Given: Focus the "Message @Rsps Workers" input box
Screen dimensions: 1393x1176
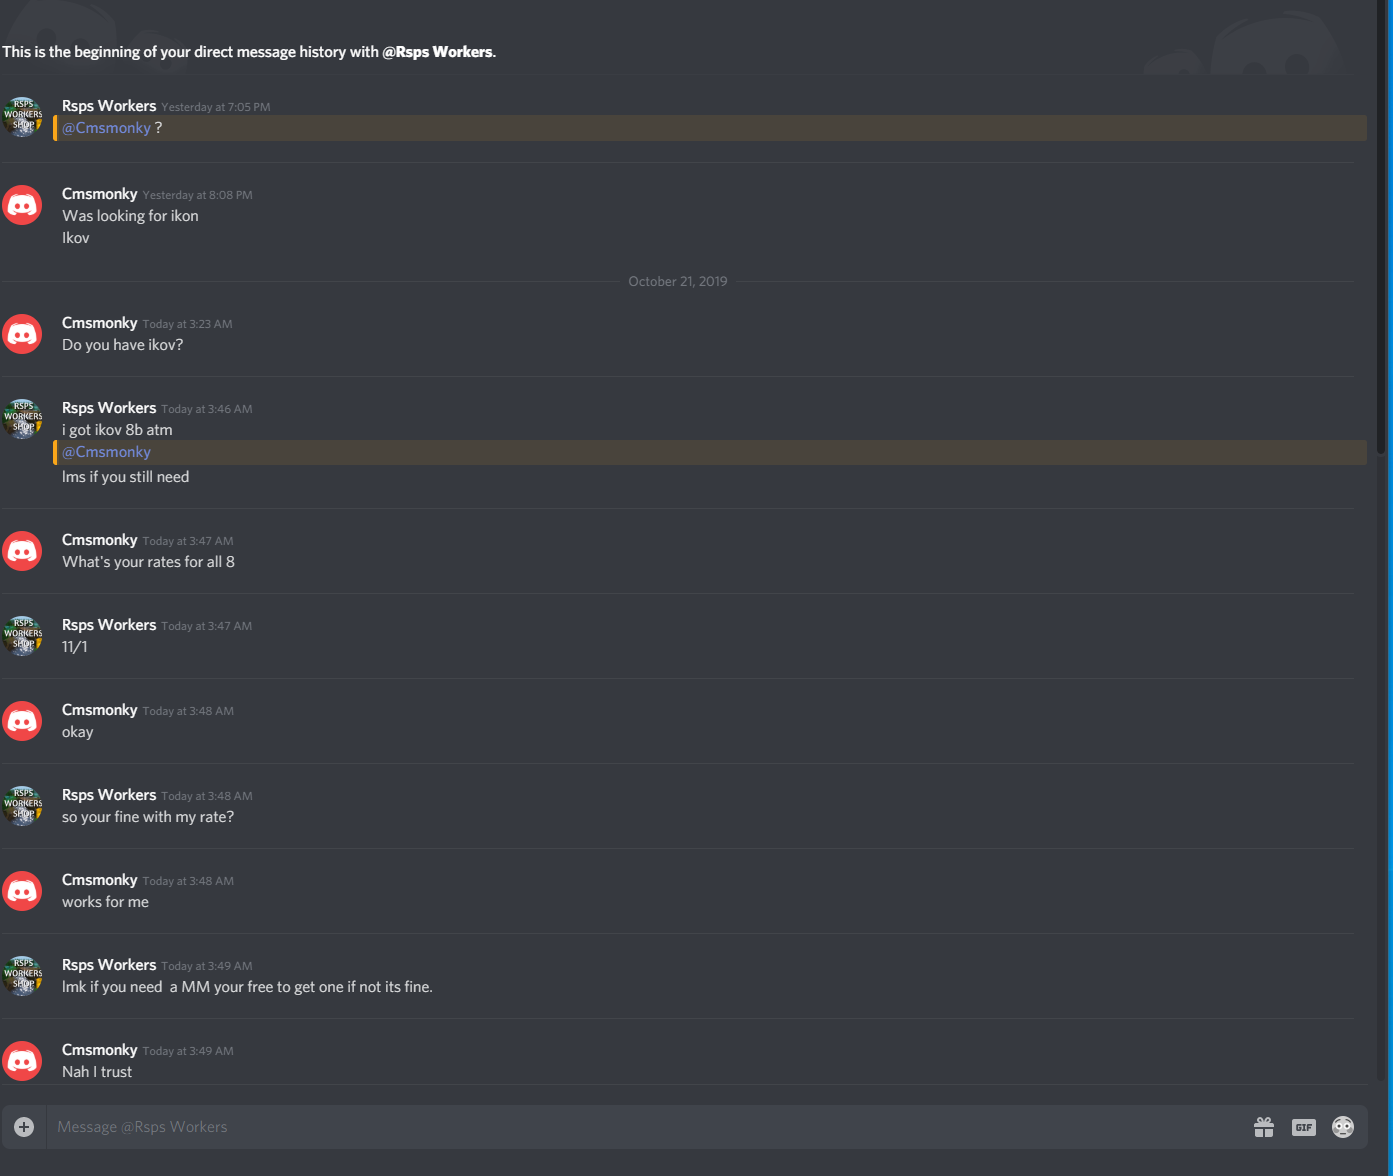Looking at the screenshot, I should (640, 1127).
